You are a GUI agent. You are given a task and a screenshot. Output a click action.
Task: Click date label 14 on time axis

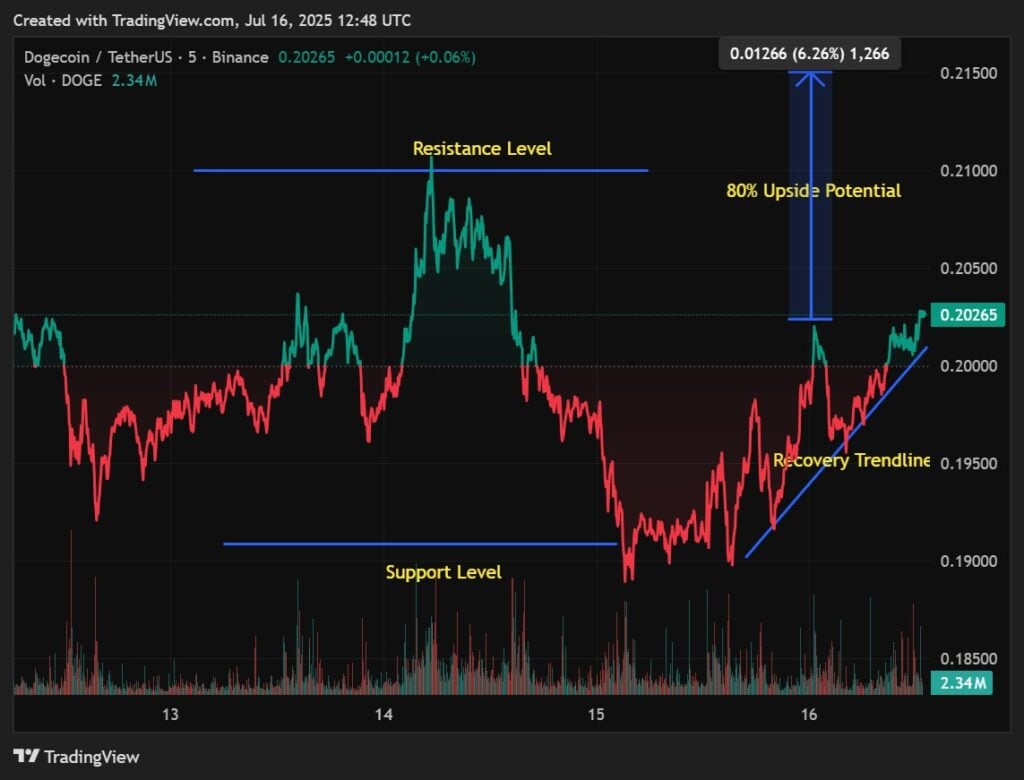(x=384, y=714)
